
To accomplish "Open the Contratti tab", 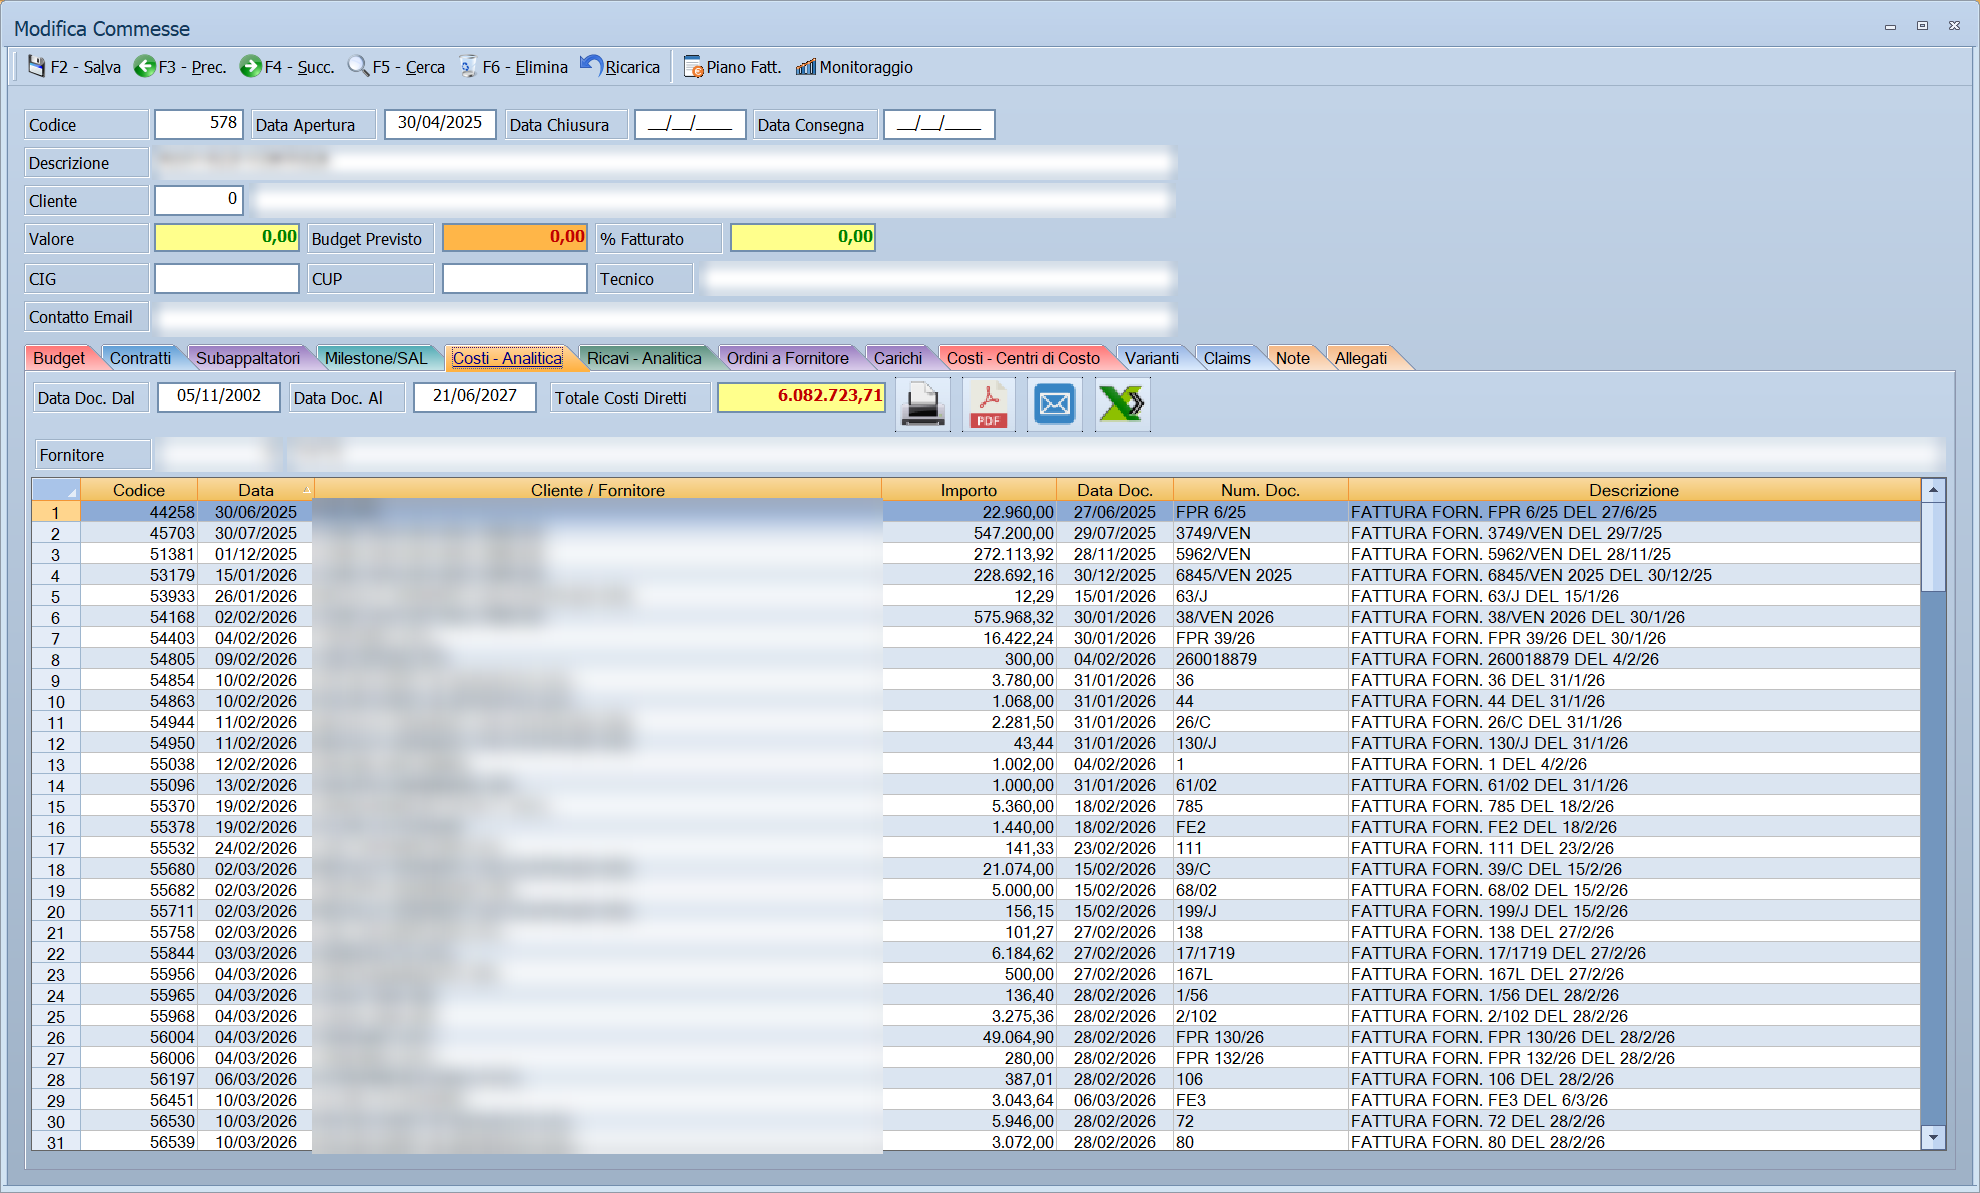I will pos(140,358).
